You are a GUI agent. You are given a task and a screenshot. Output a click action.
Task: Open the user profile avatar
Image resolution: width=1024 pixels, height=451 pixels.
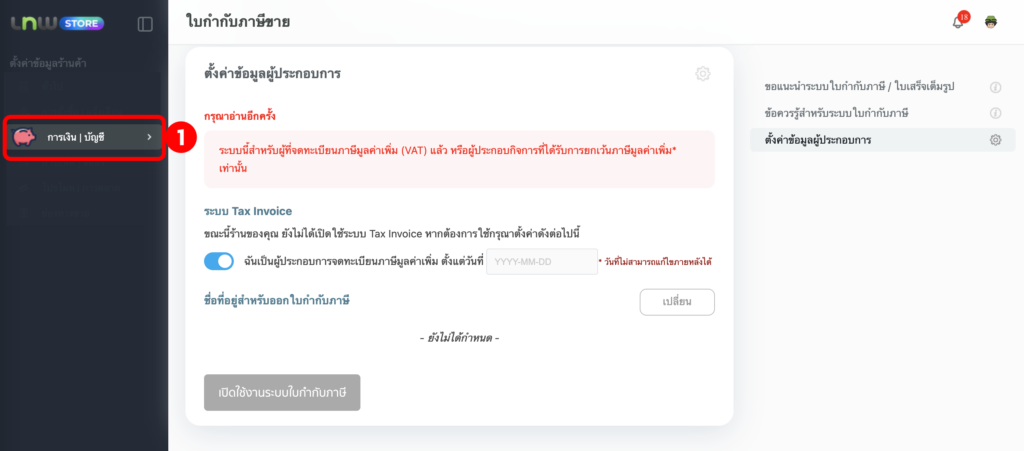992,22
